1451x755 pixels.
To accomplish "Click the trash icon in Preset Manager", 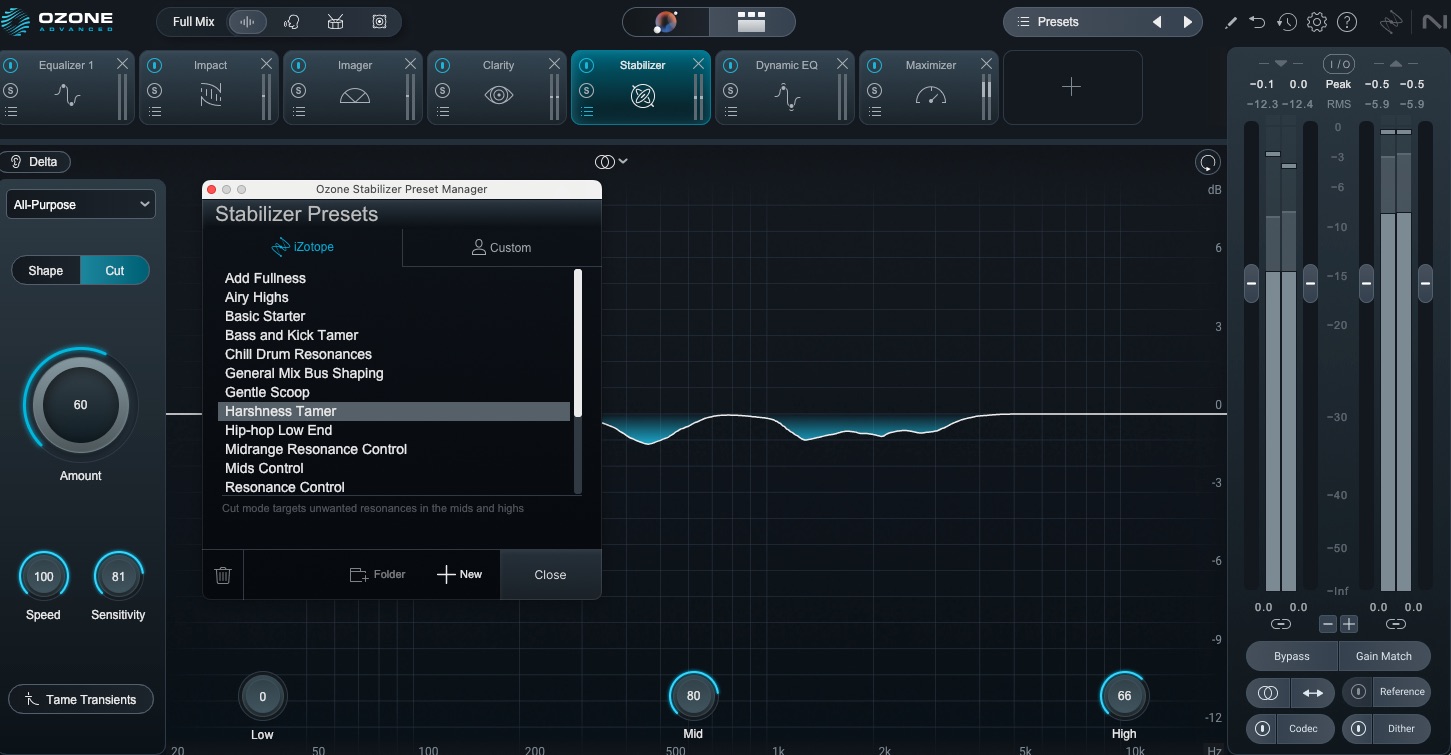I will (x=223, y=575).
